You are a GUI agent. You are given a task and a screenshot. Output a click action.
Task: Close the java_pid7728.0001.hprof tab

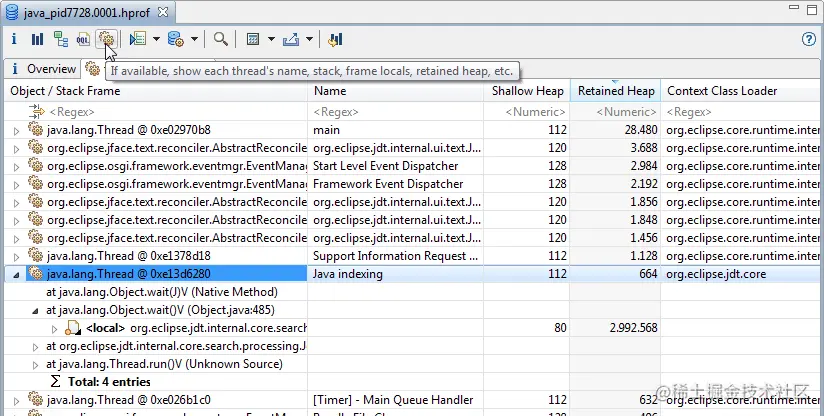[163, 12]
